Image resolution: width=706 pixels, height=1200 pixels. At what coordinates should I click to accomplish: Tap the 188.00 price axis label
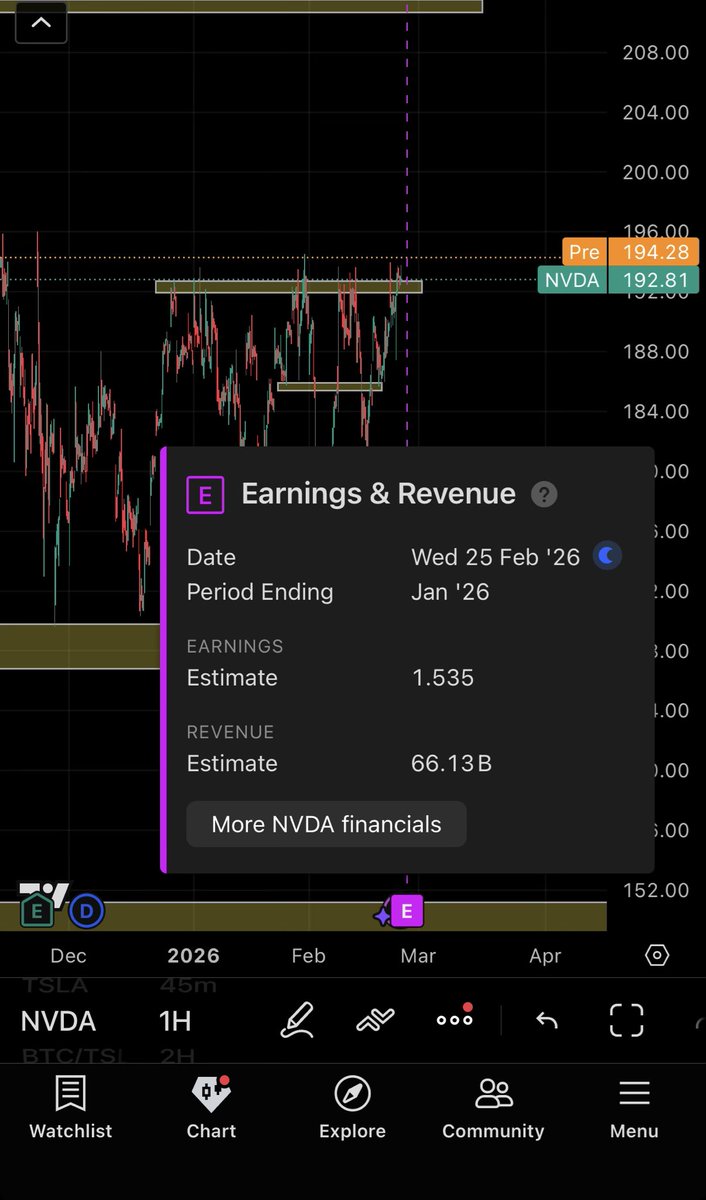pyautogui.click(x=656, y=352)
